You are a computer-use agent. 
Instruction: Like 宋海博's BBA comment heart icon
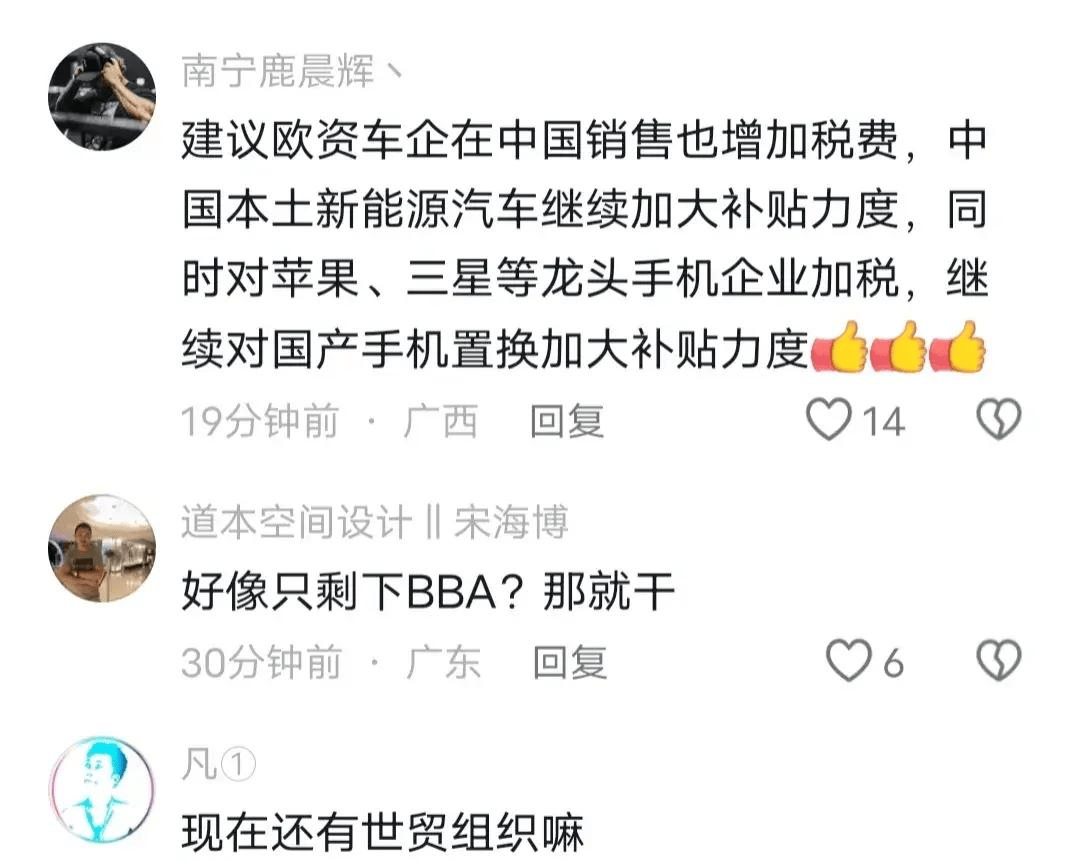pos(849,661)
